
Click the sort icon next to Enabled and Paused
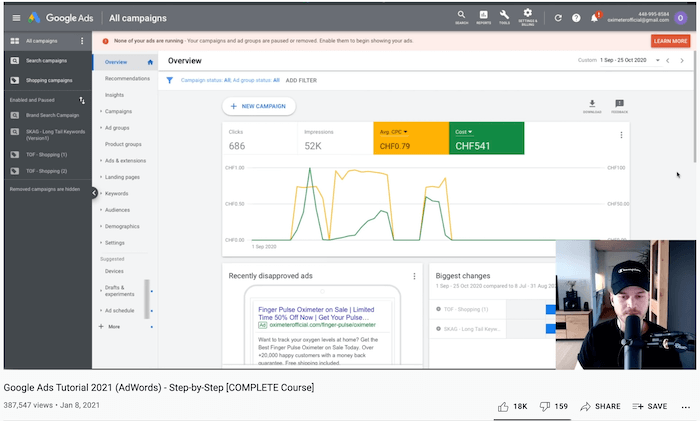point(82,100)
